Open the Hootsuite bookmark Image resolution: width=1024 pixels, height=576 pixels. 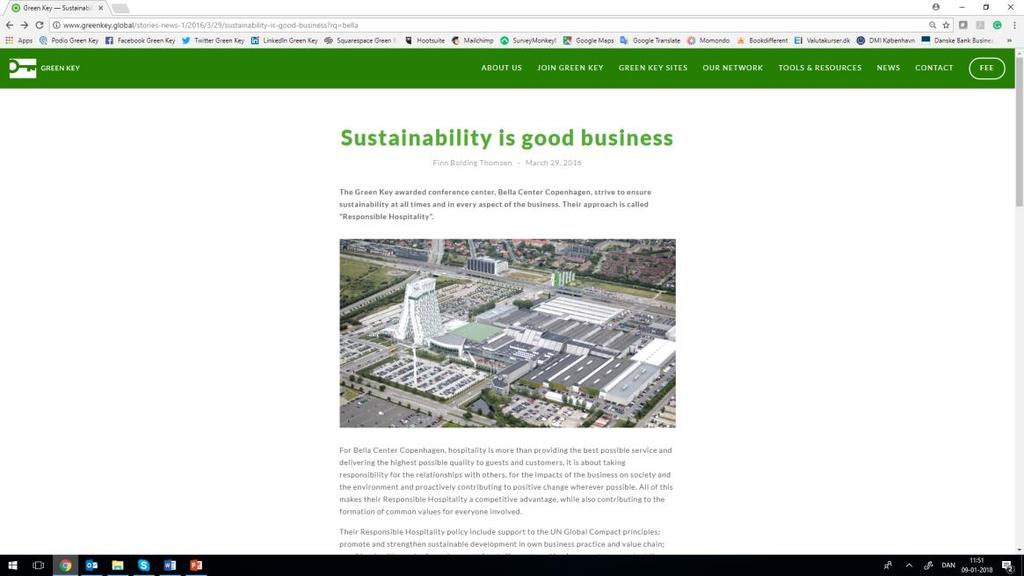(x=424, y=40)
